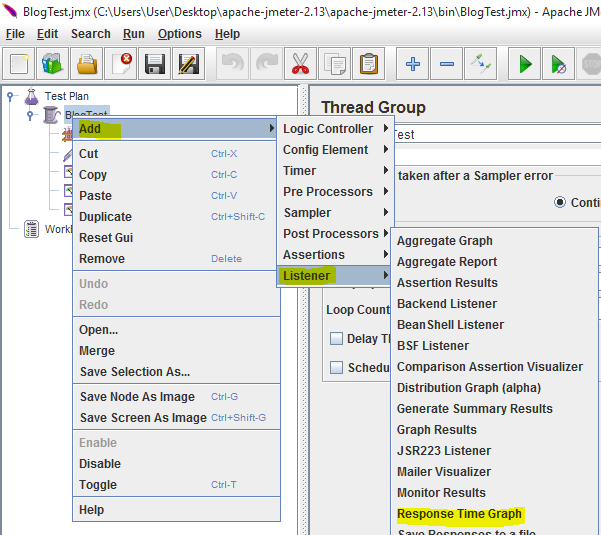Screen dimensions: 601x535
Task: Open the Options menu
Action: (180, 34)
